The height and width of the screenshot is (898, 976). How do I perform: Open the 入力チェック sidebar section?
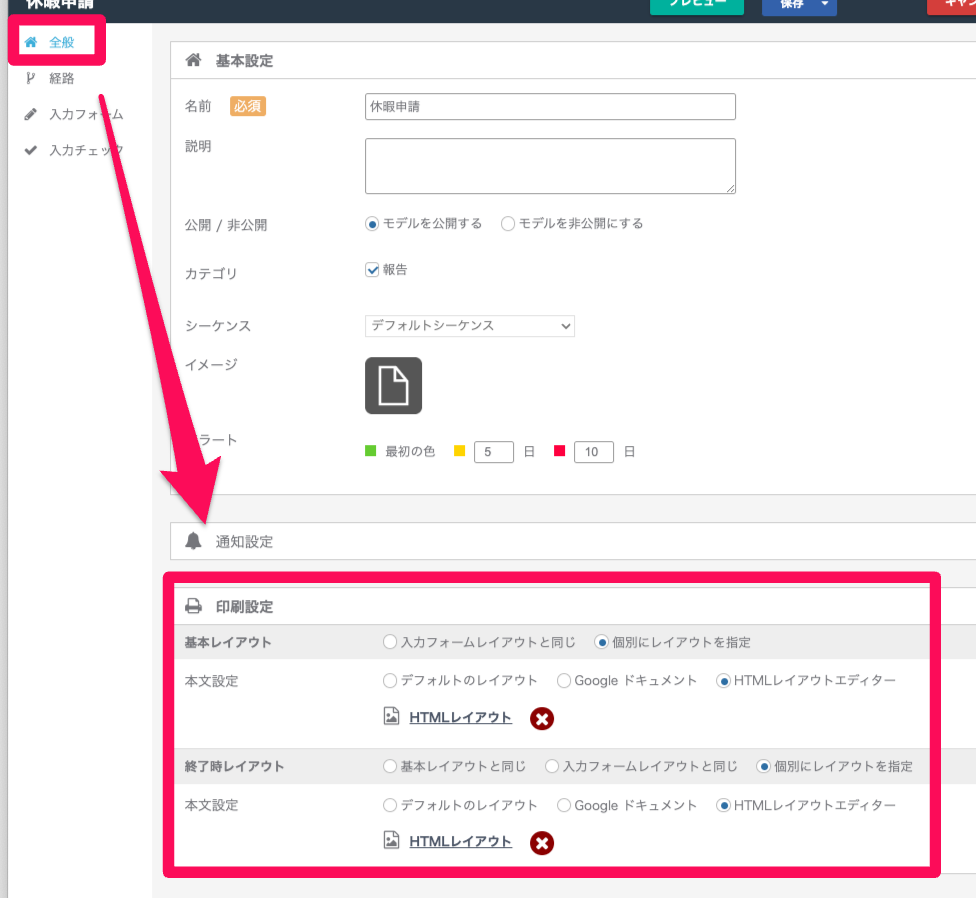(86, 151)
